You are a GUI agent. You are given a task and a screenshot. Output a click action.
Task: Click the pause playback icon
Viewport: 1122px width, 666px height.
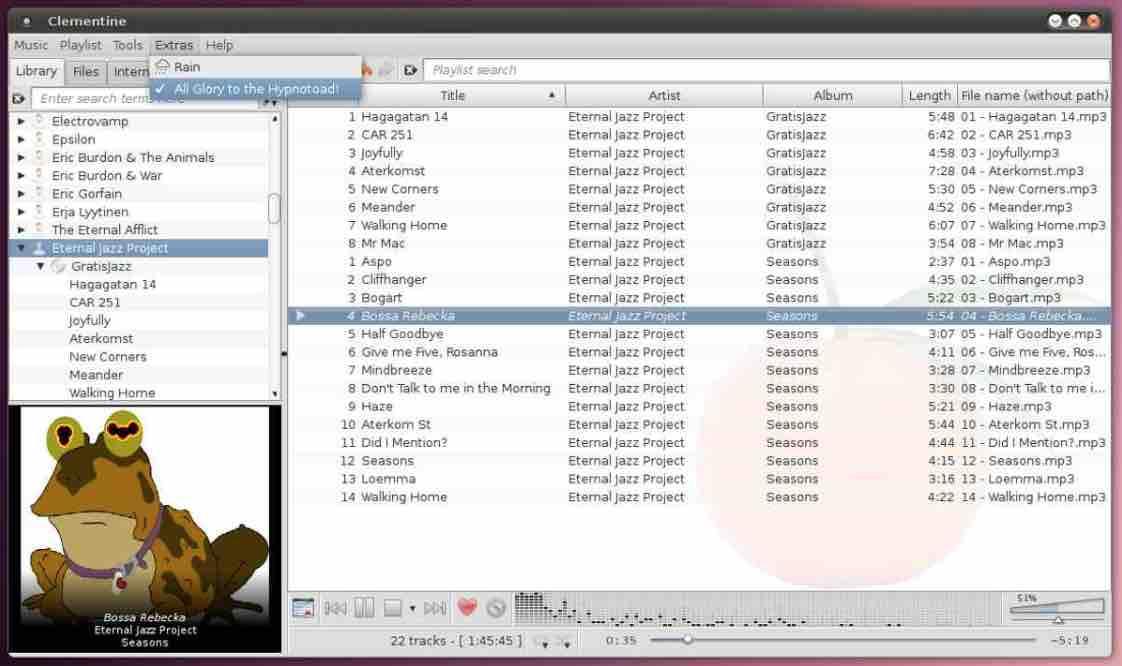363,607
